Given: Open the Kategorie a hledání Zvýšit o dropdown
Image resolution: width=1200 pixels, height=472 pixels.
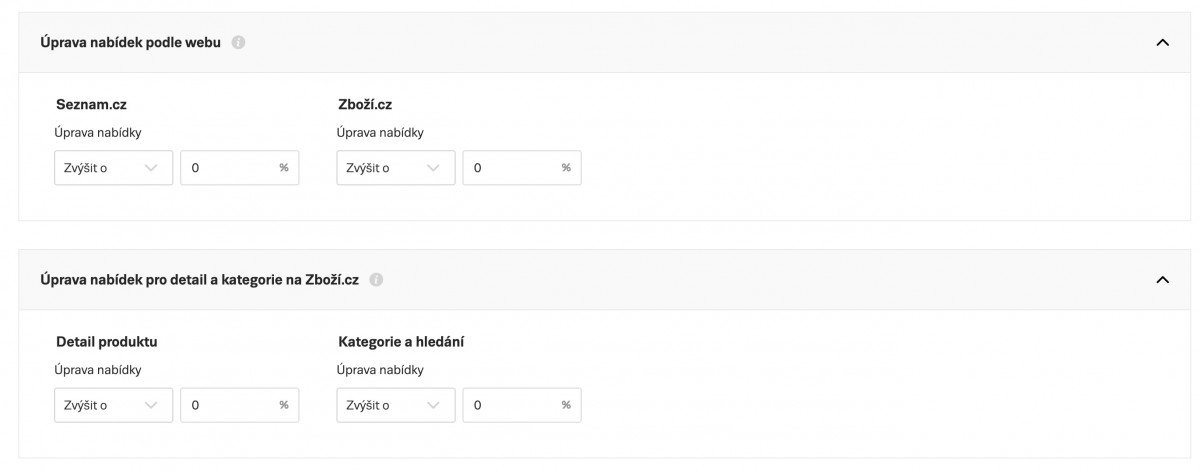Looking at the screenshot, I should point(395,405).
